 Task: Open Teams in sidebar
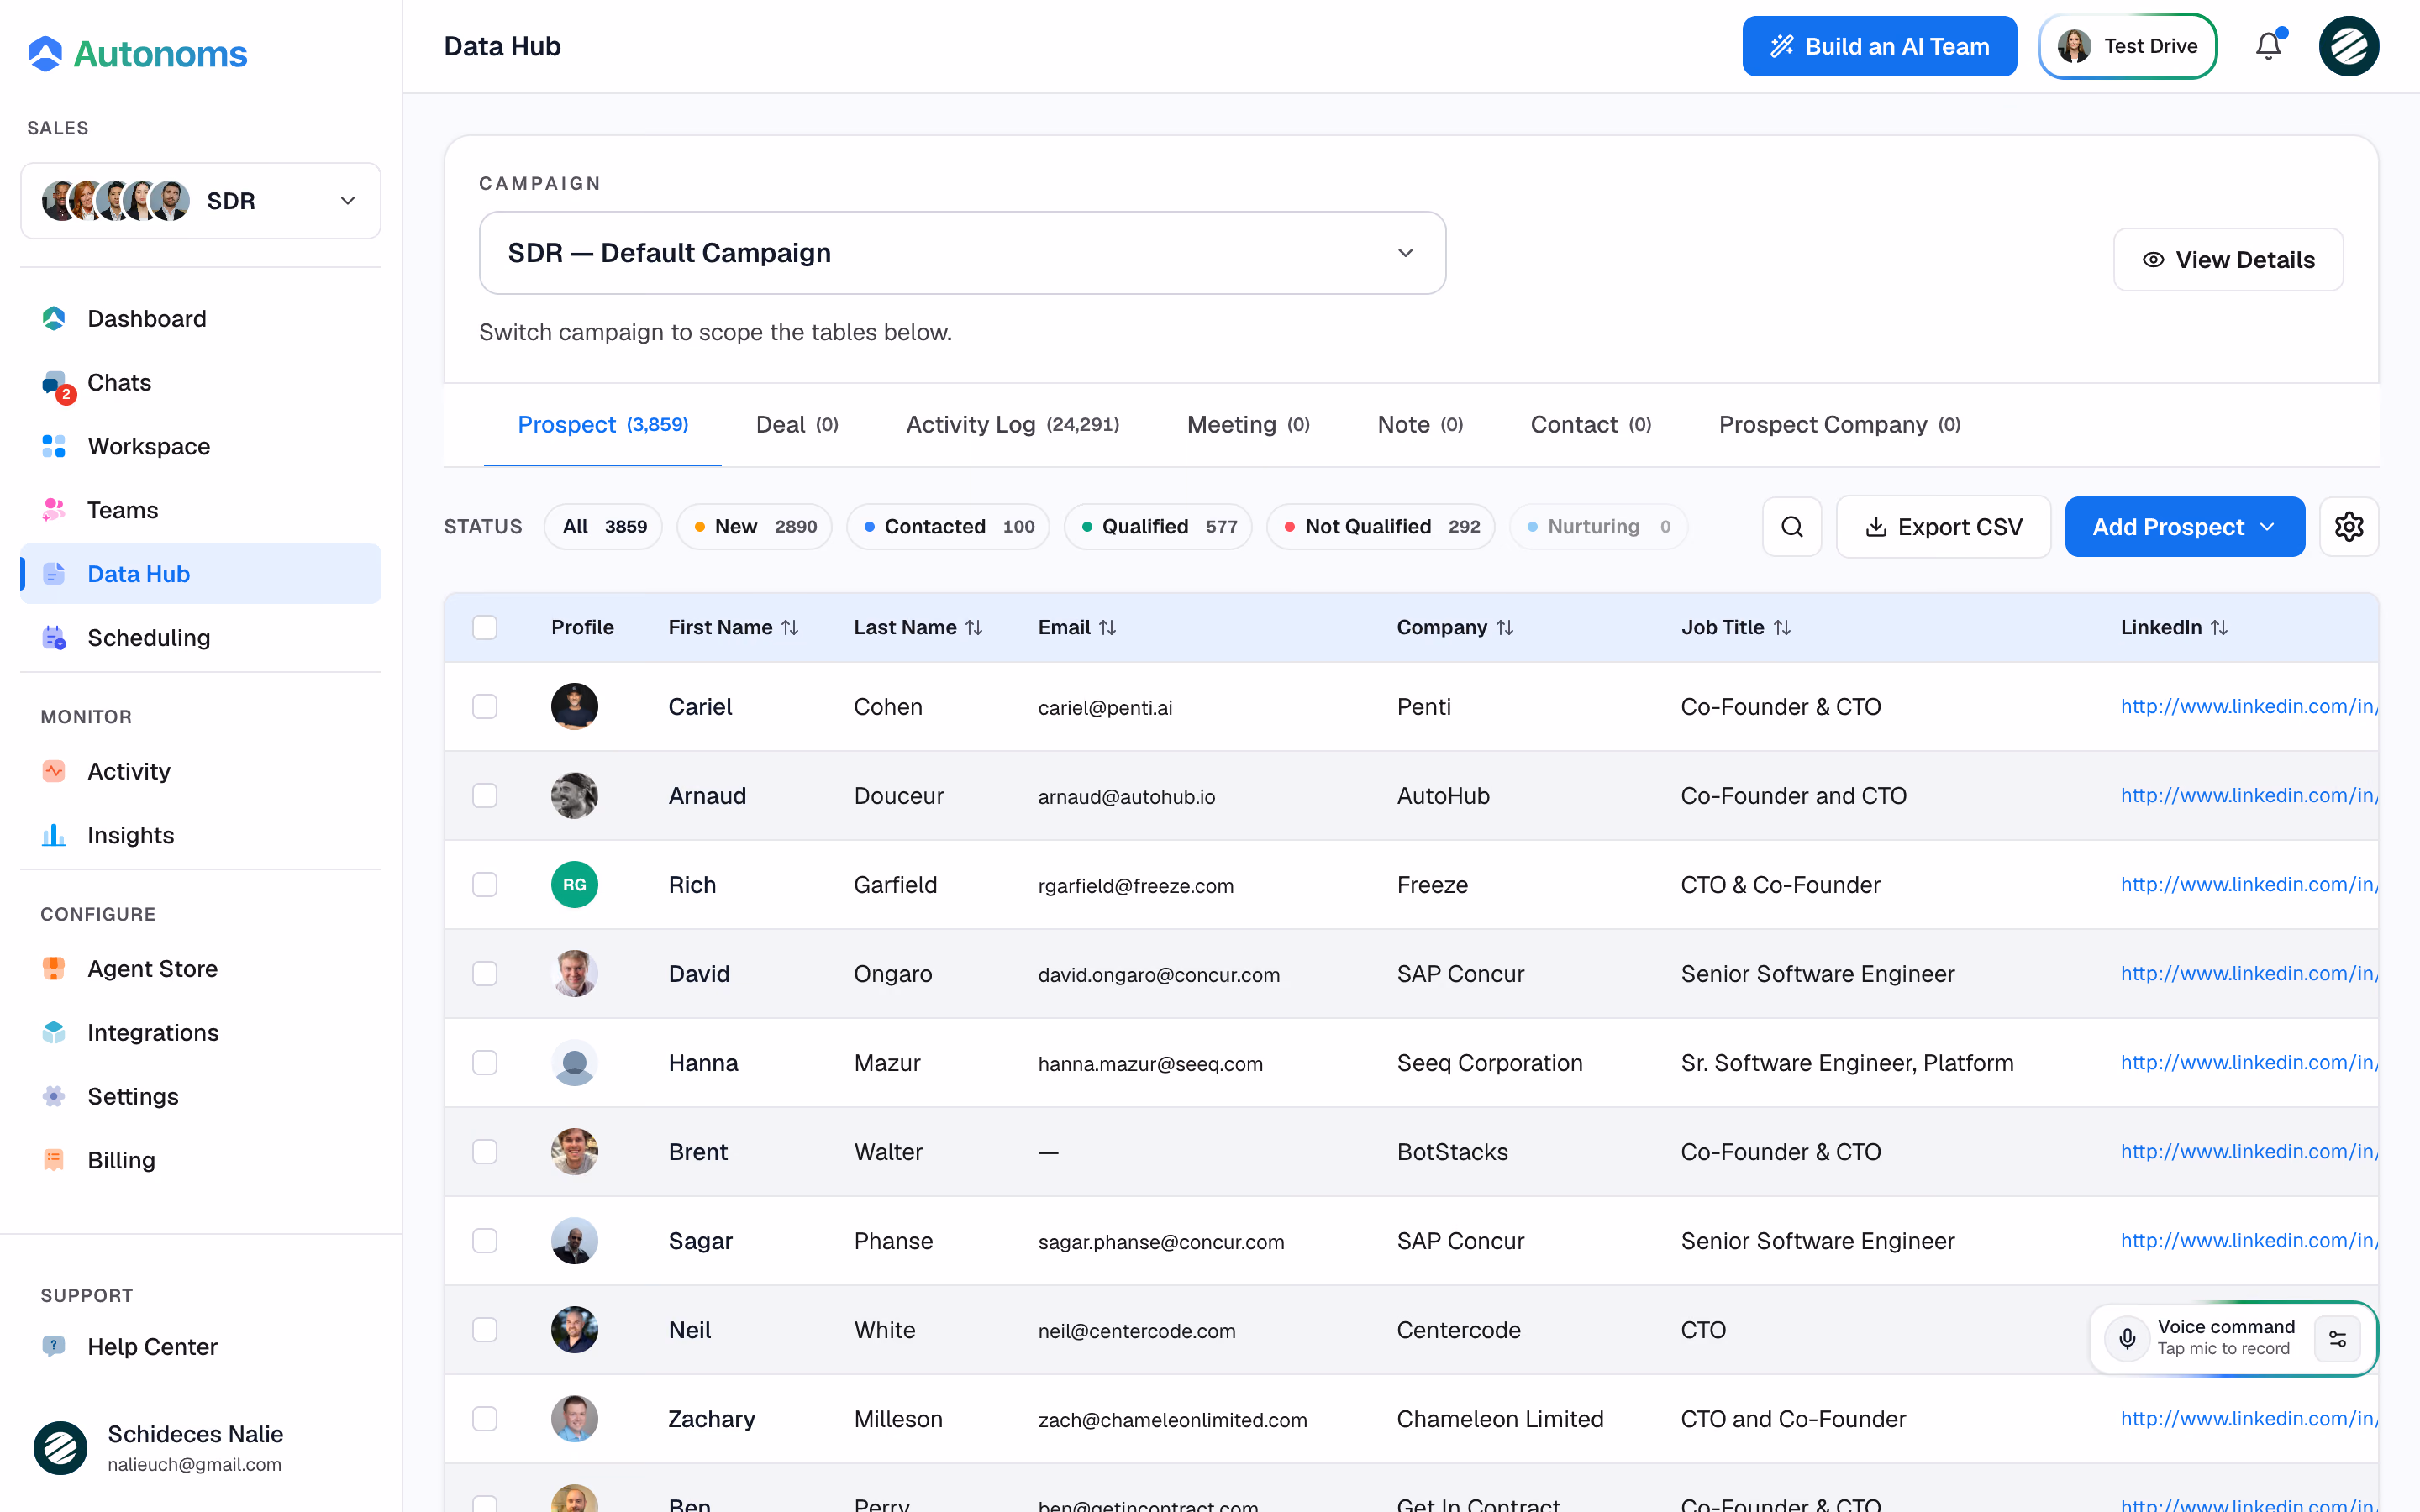[200, 510]
